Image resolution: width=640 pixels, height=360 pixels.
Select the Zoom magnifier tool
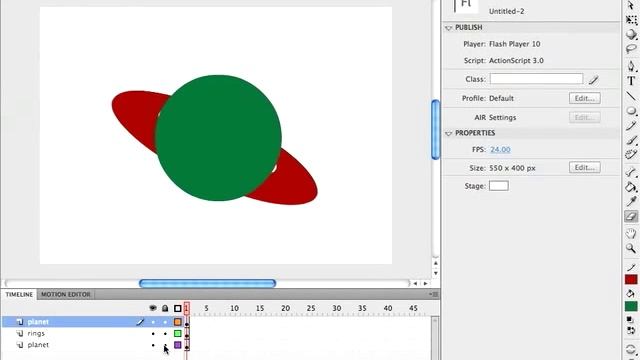tap(631, 248)
